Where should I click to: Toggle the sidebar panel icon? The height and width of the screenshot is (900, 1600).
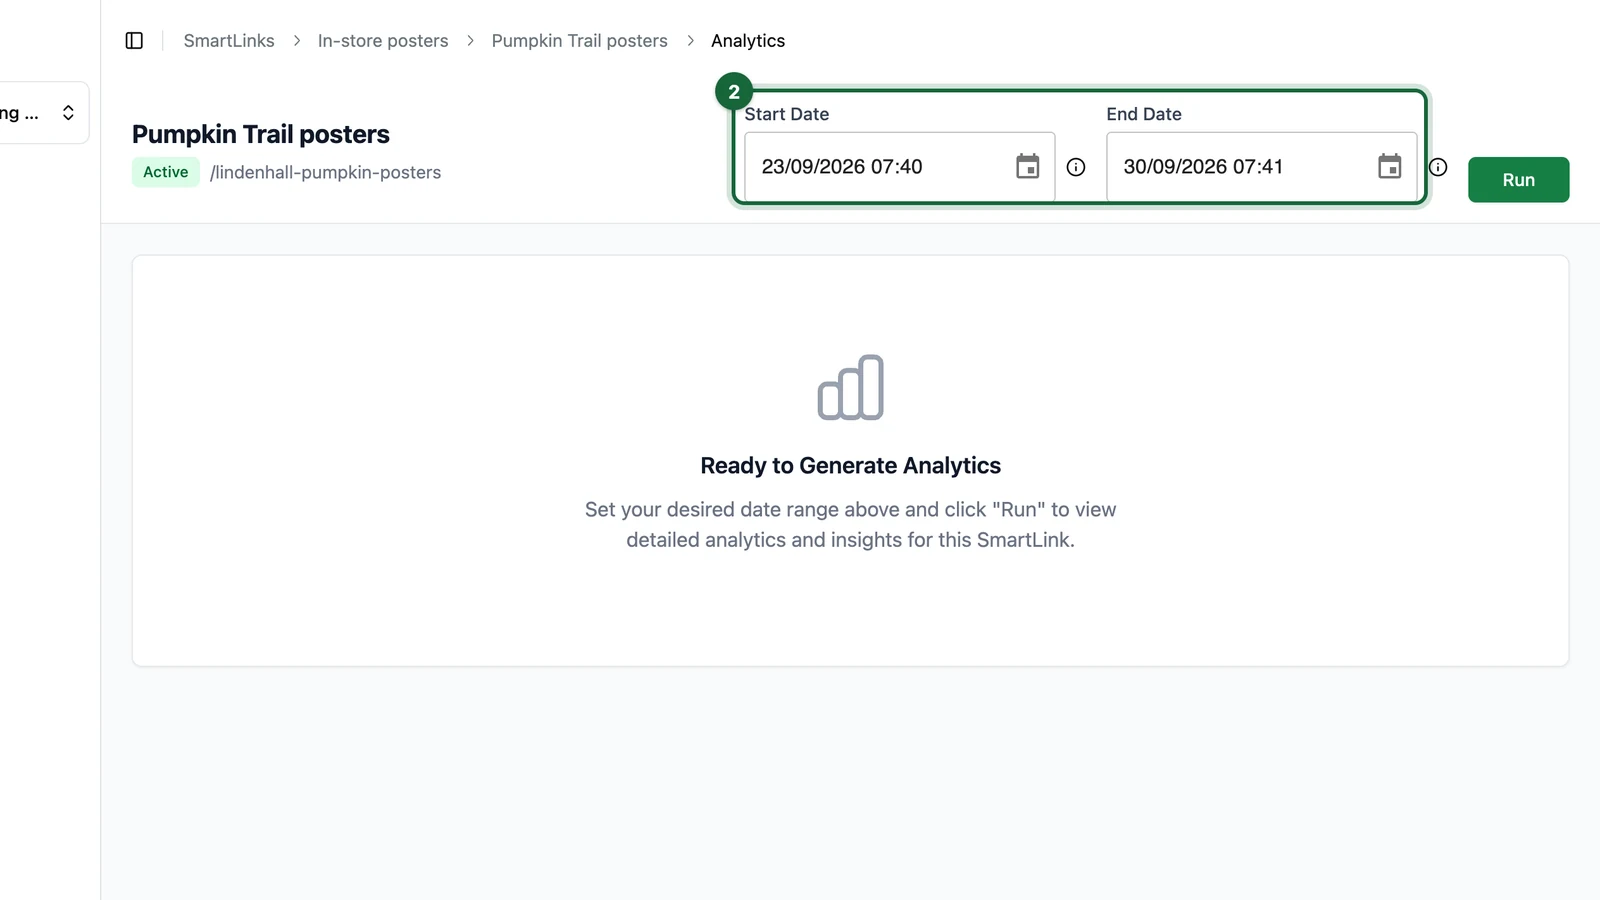[x=134, y=41]
